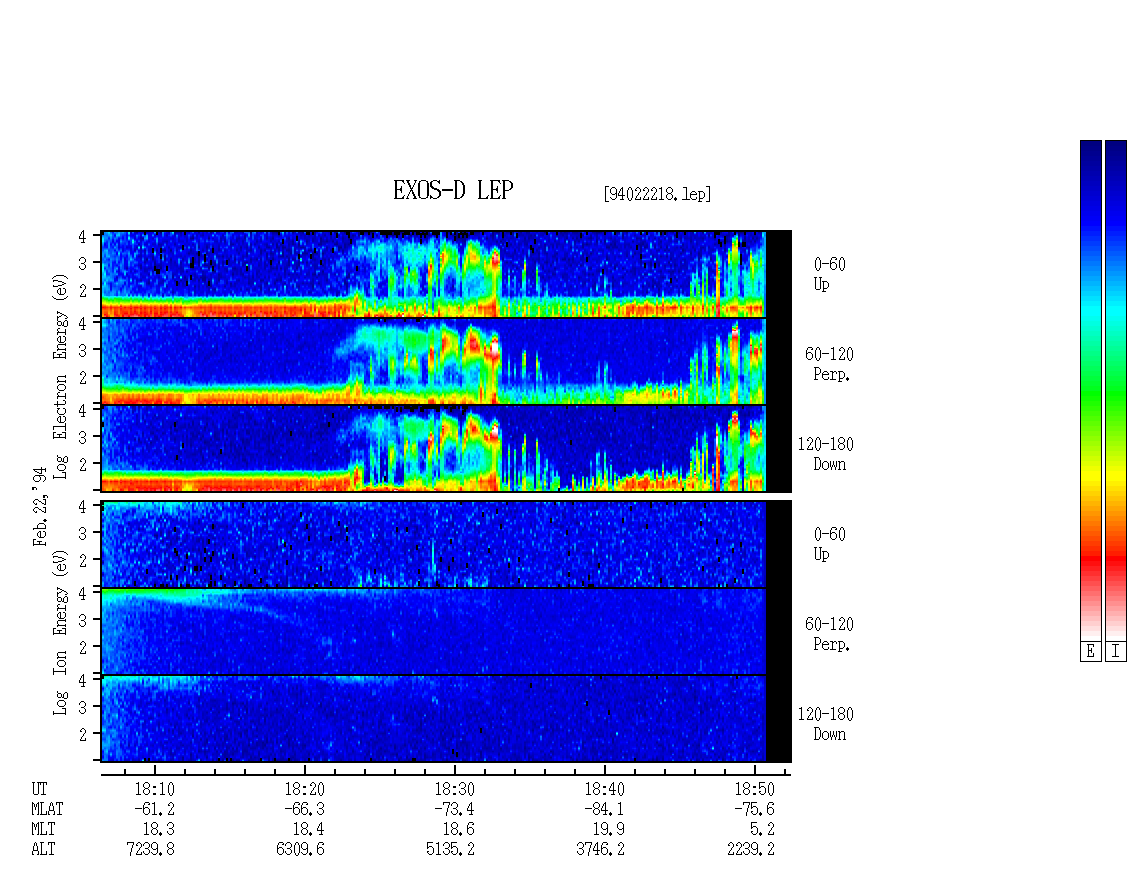
Task: Click the ALT value 2239.2
Action: pos(751,850)
